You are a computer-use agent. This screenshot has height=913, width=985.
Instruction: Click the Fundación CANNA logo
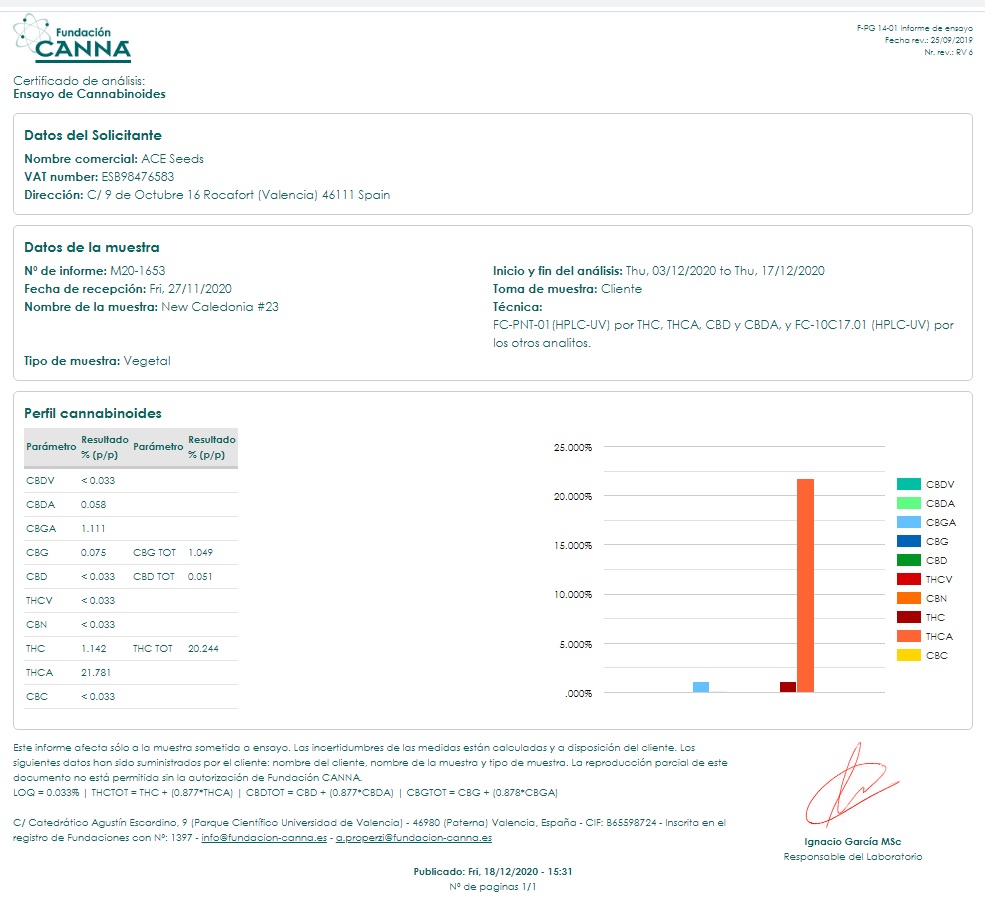(72, 39)
